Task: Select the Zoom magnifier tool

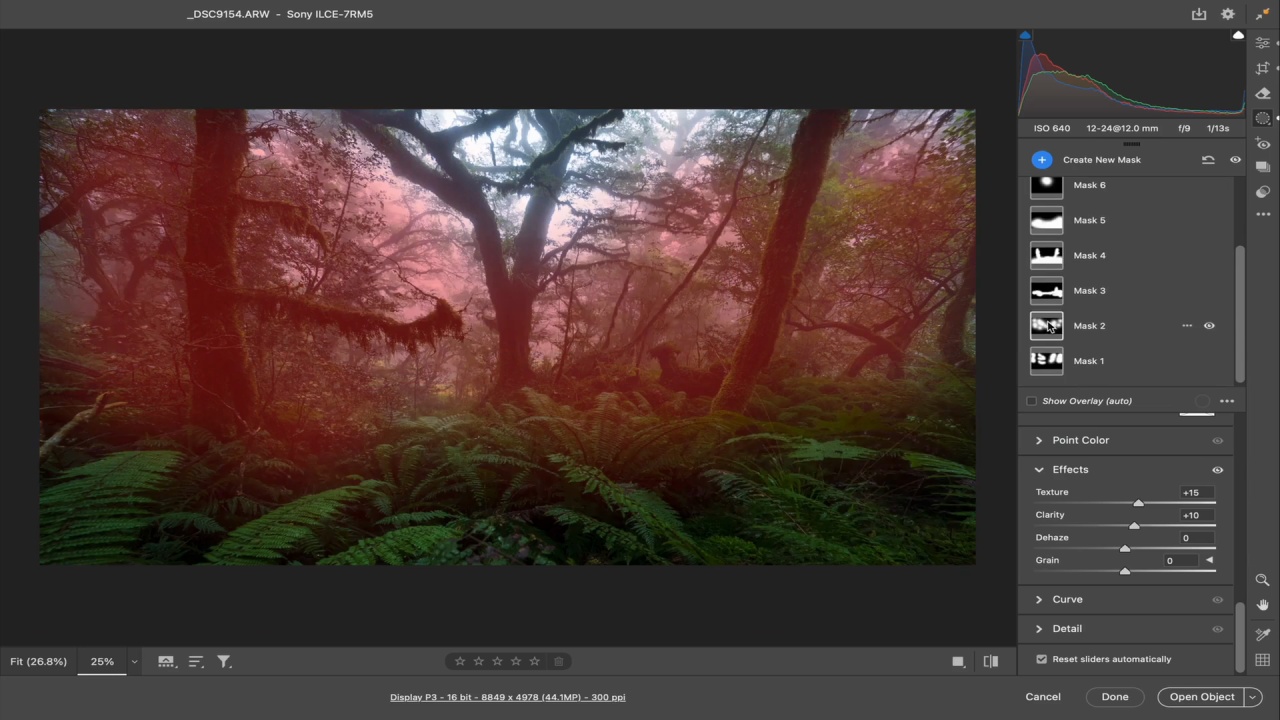Action: click(x=1262, y=580)
